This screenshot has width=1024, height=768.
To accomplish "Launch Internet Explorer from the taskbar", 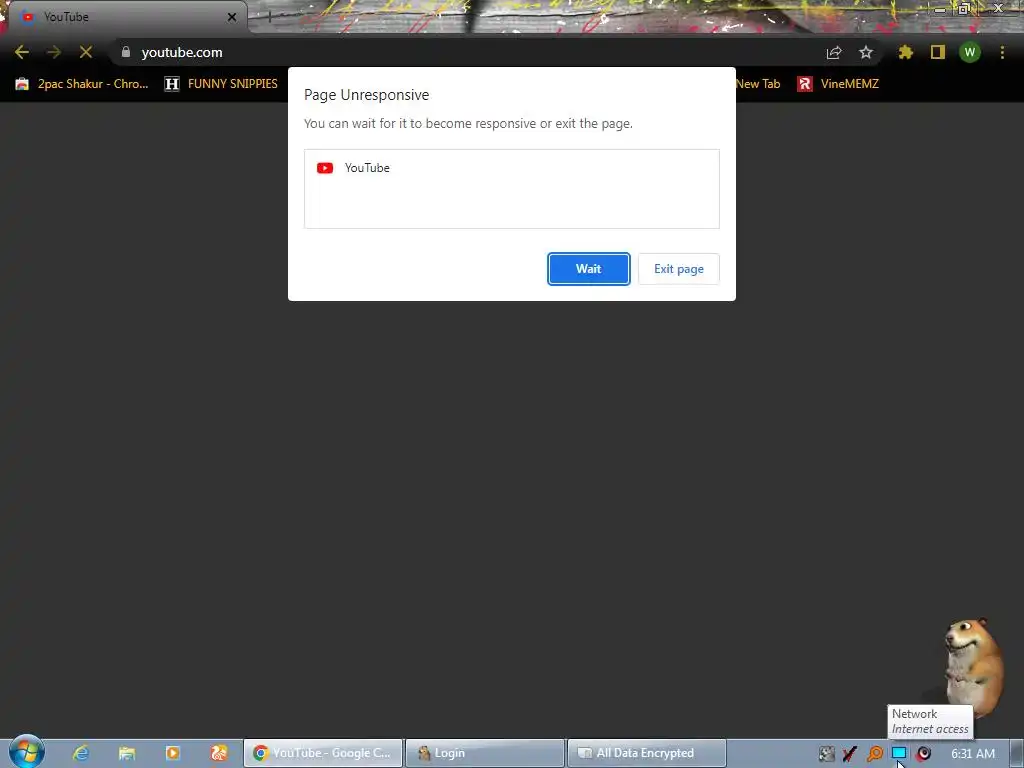I will pyautogui.click(x=80, y=753).
